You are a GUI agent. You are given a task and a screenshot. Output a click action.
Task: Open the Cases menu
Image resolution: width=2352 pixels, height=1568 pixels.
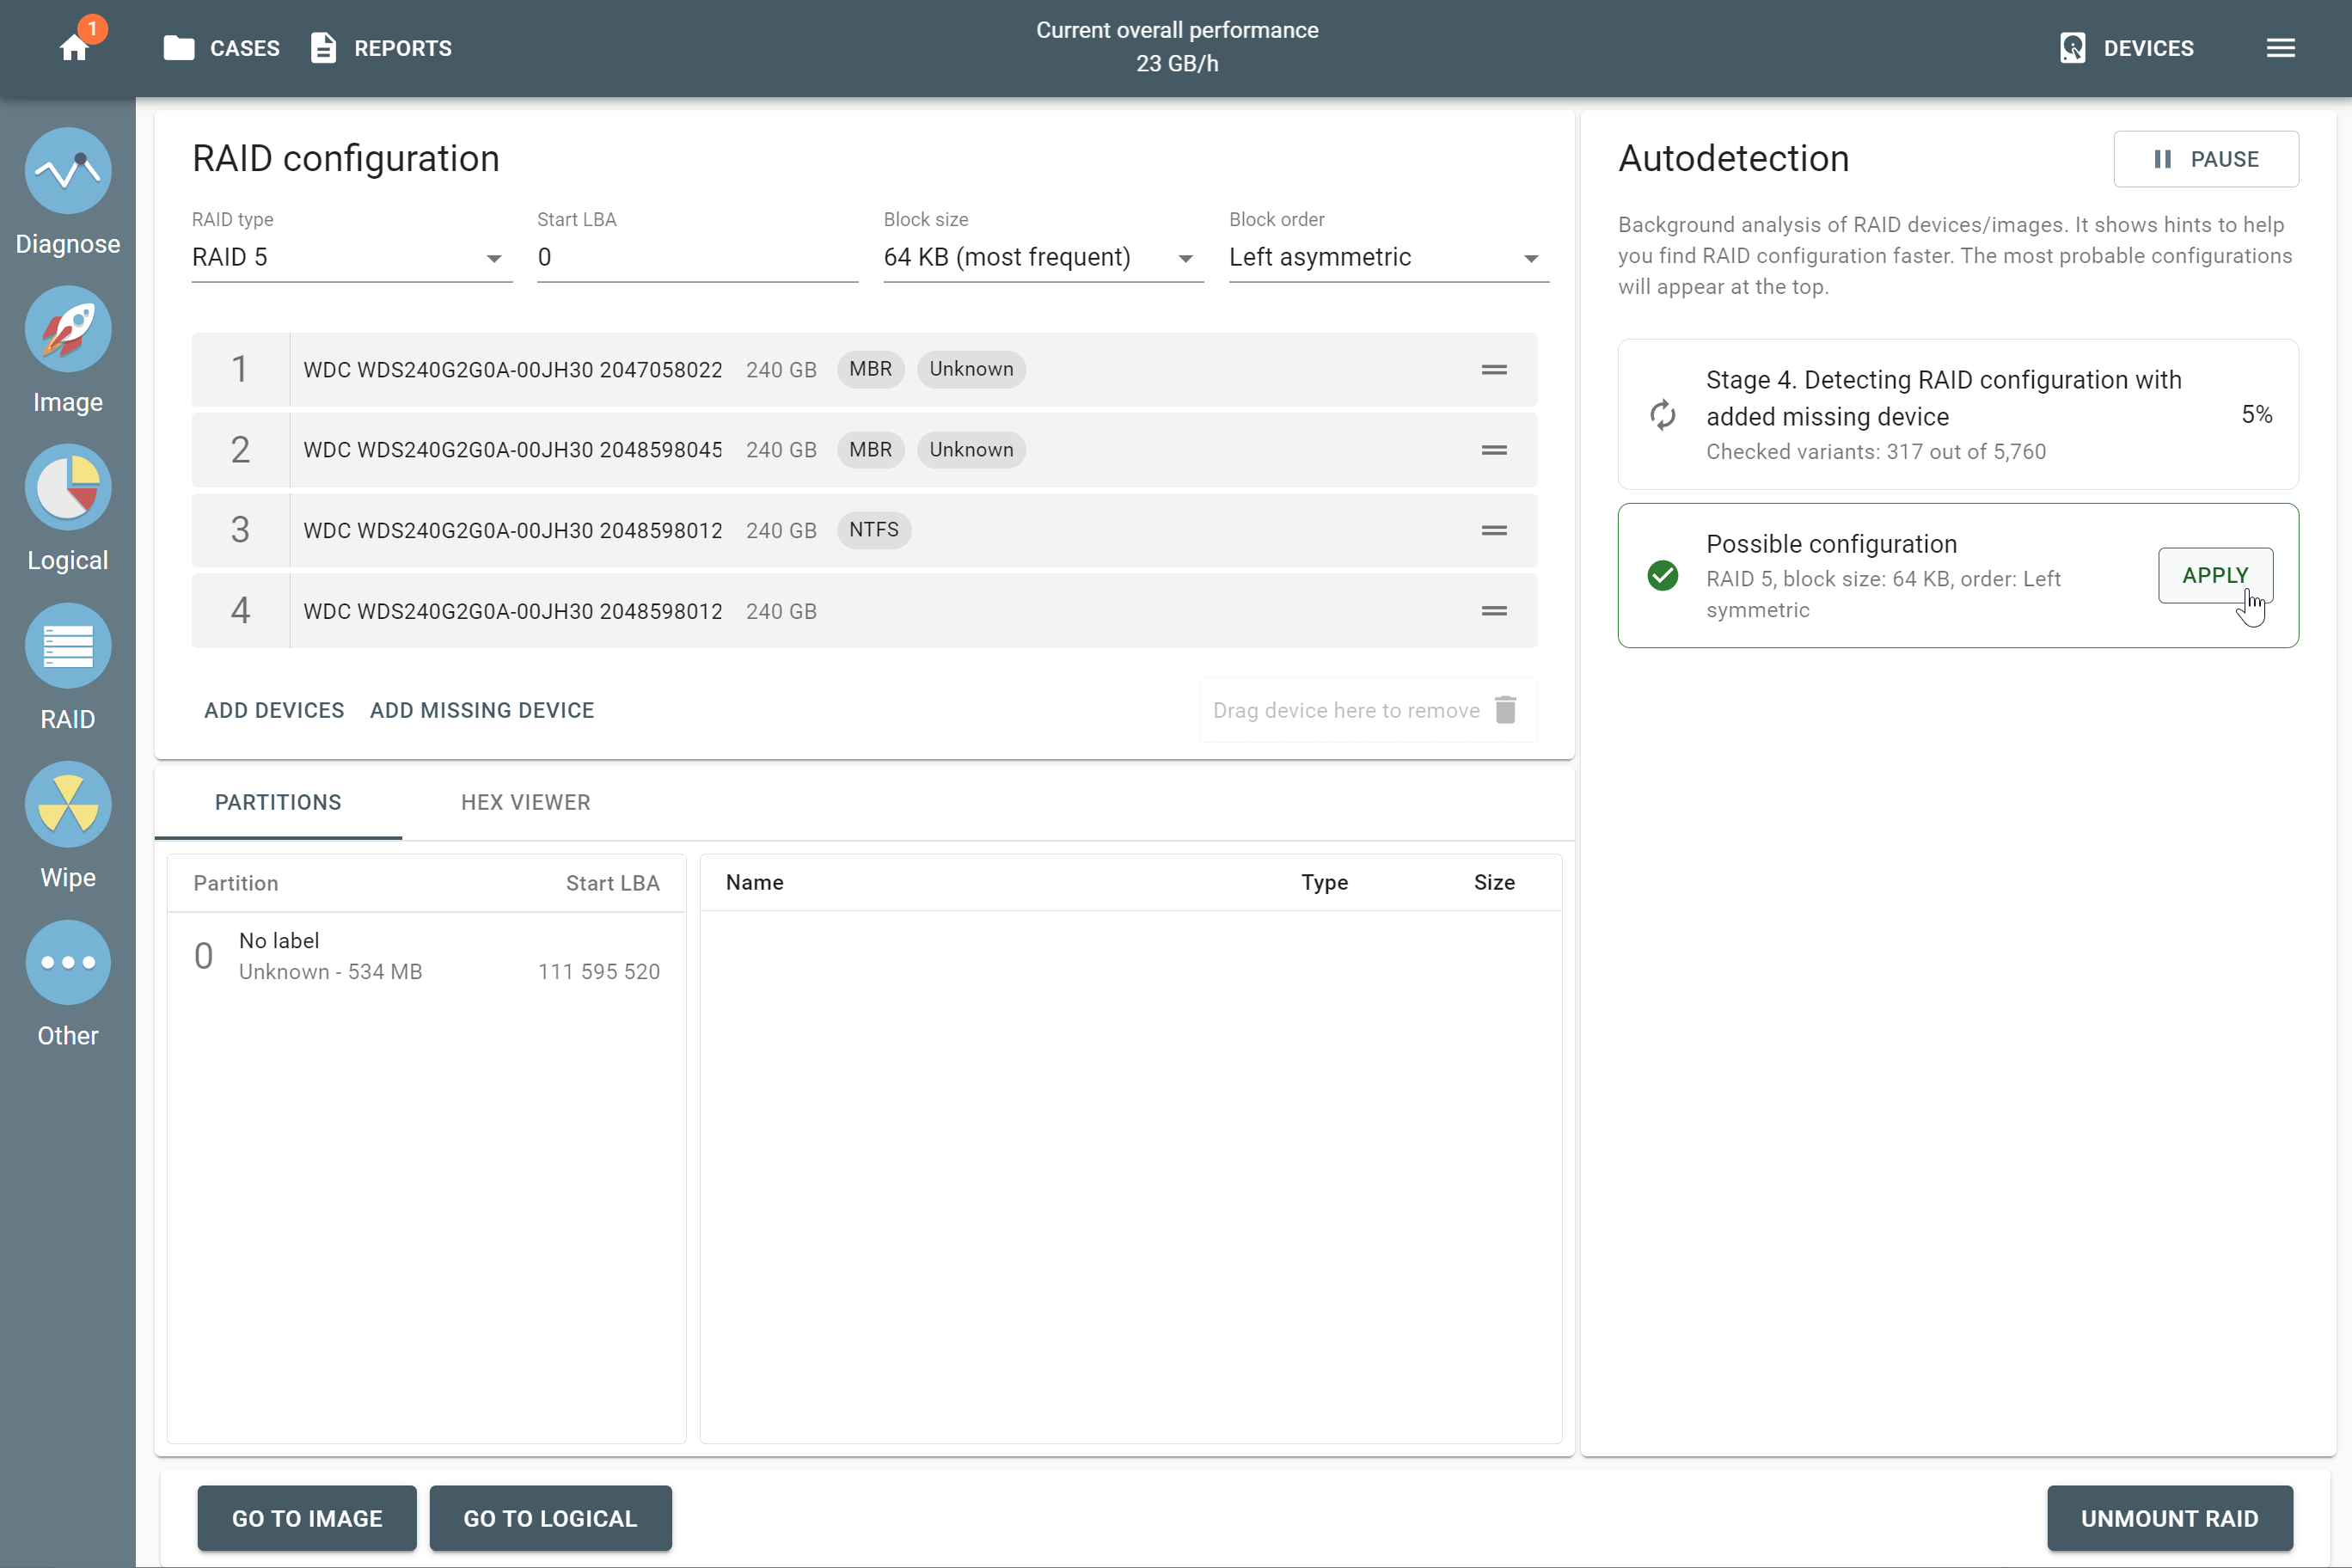[x=222, y=48]
